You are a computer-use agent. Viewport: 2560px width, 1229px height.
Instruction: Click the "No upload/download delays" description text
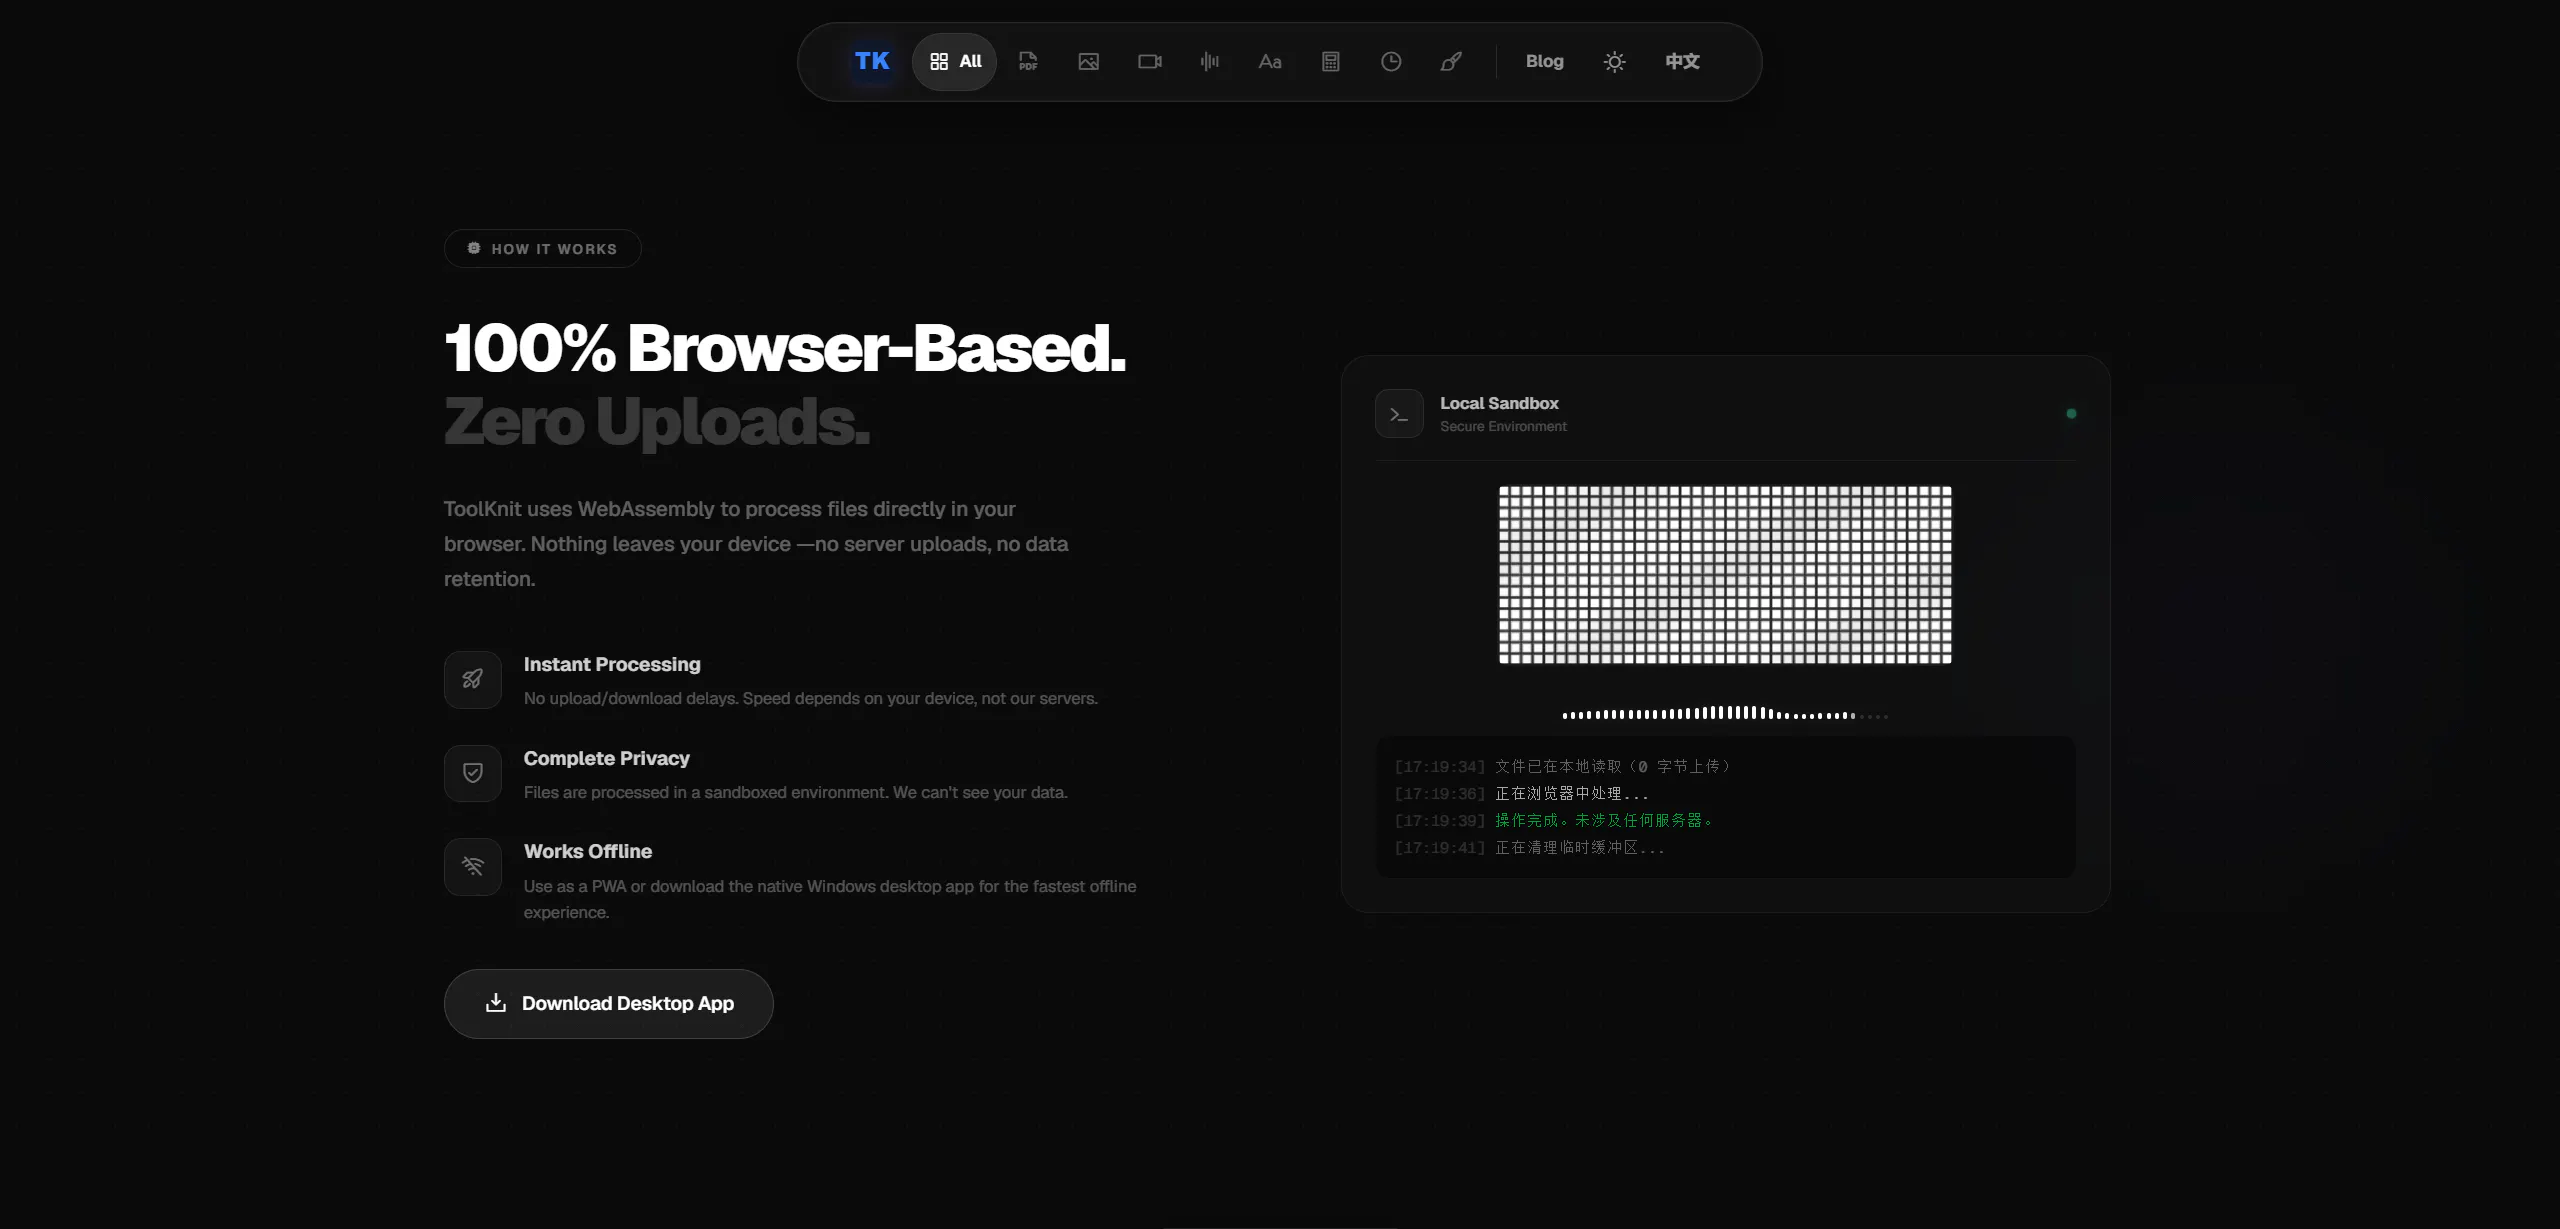pyautogui.click(x=811, y=699)
